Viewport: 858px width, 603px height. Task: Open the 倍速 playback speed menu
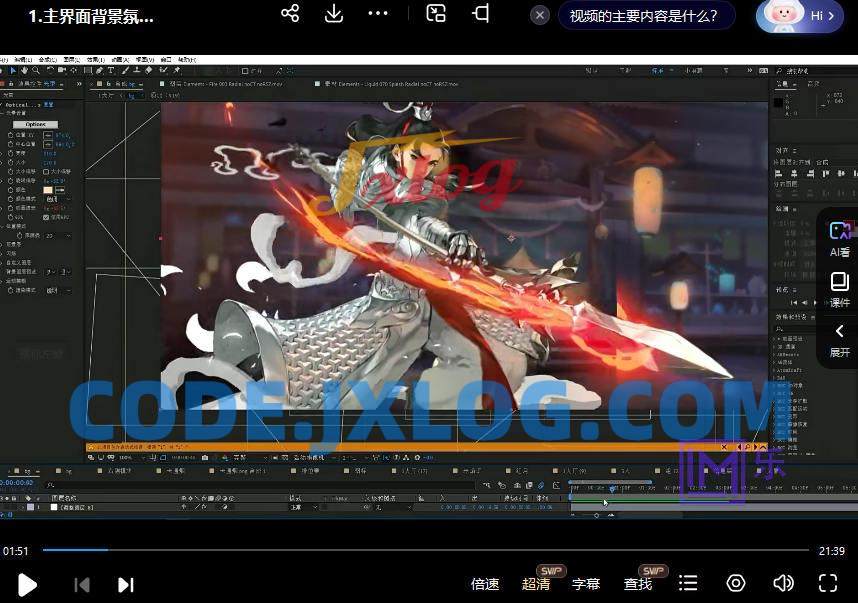coord(485,584)
